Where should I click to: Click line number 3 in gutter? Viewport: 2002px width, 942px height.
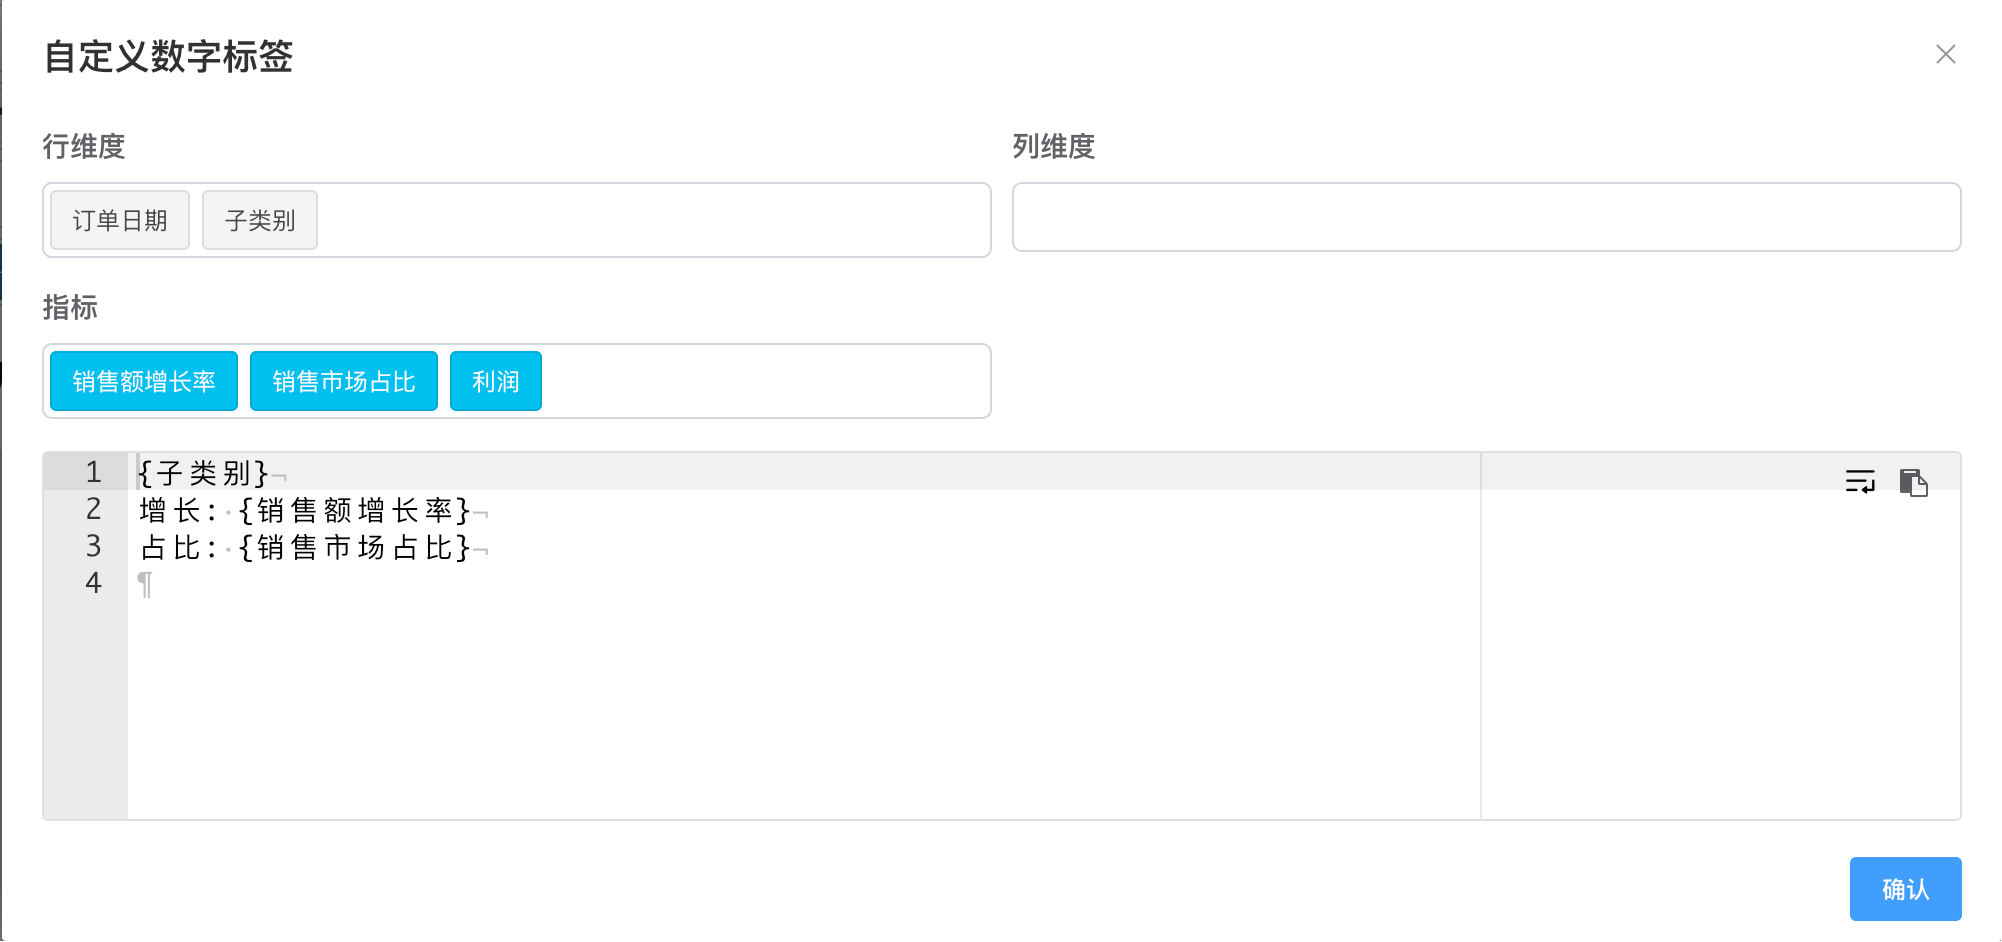93,546
